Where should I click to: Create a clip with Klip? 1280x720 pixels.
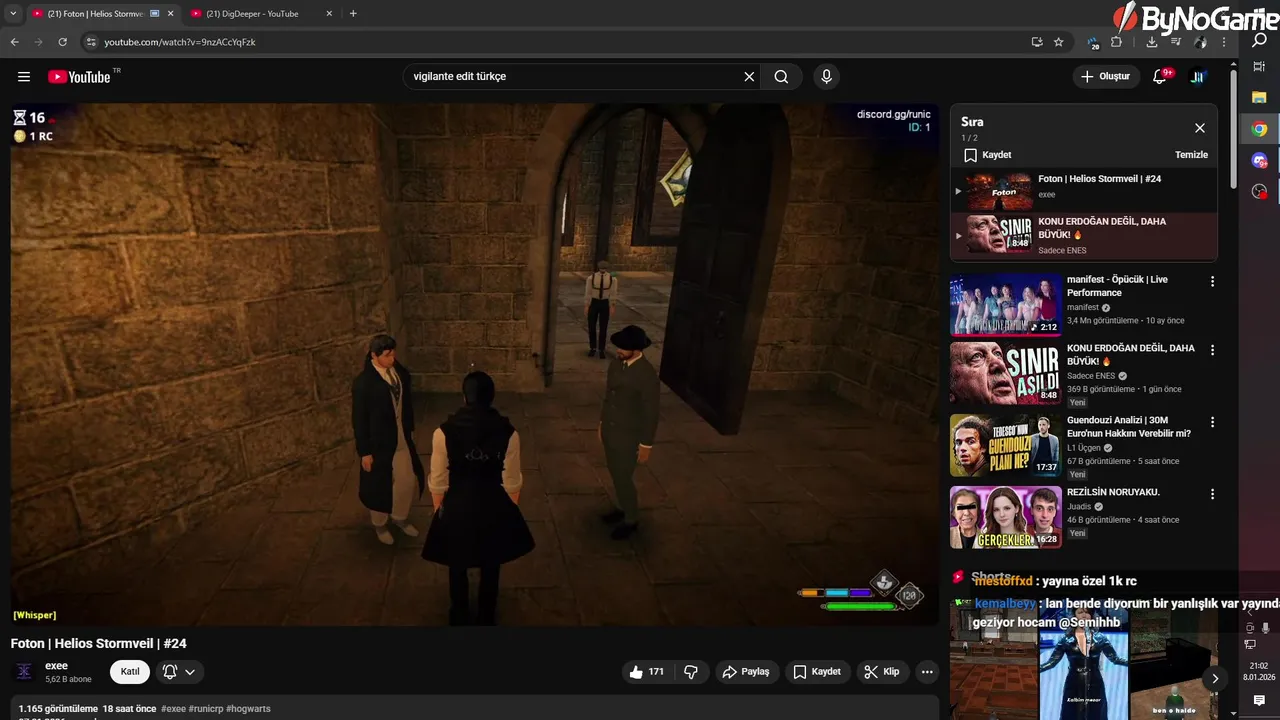[882, 672]
